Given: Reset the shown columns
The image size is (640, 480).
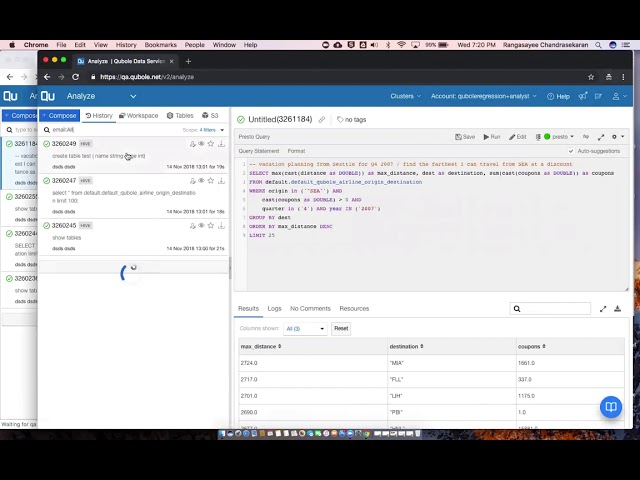Looking at the screenshot, I should pyautogui.click(x=341, y=328).
